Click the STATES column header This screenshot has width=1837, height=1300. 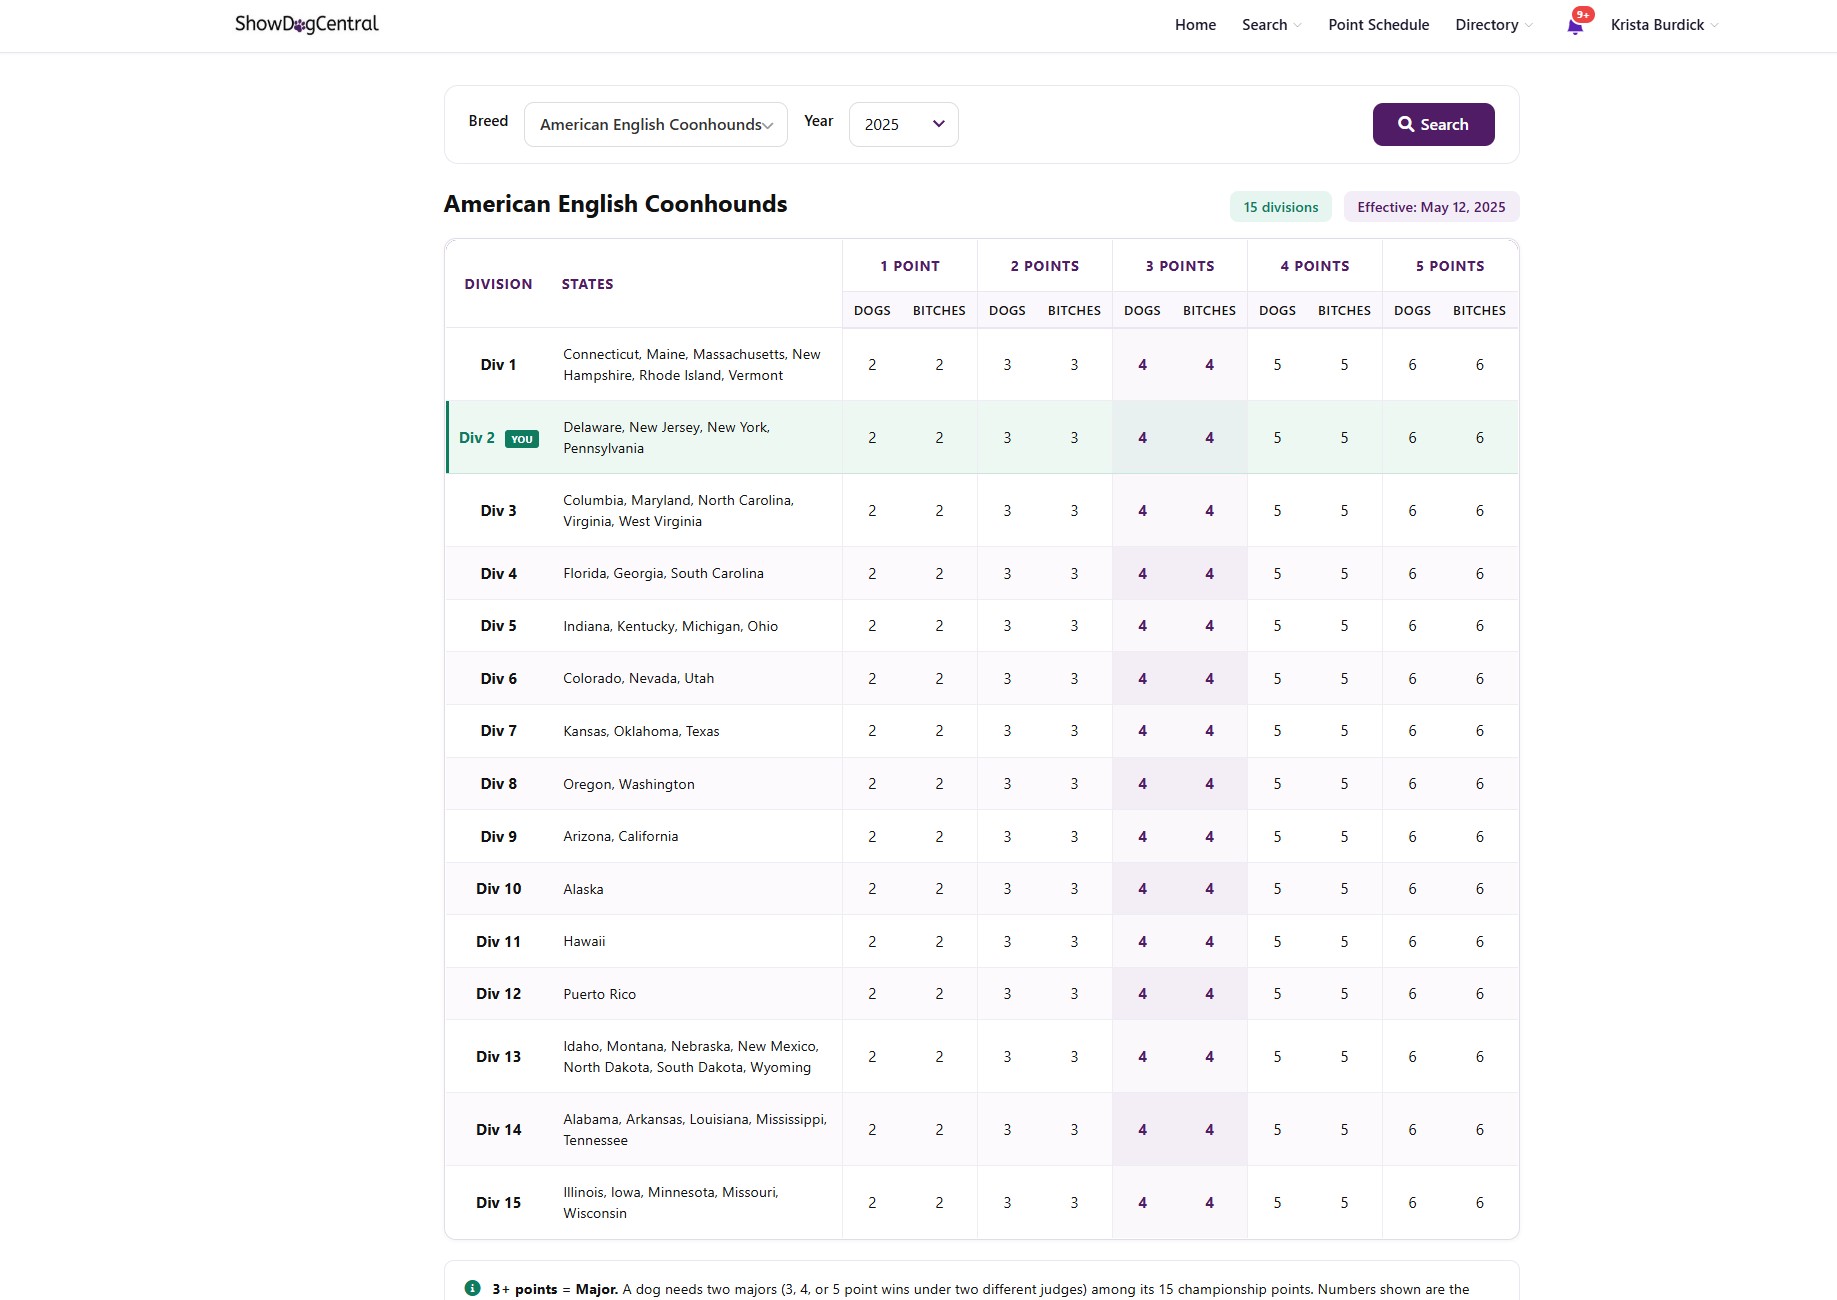(x=587, y=284)
